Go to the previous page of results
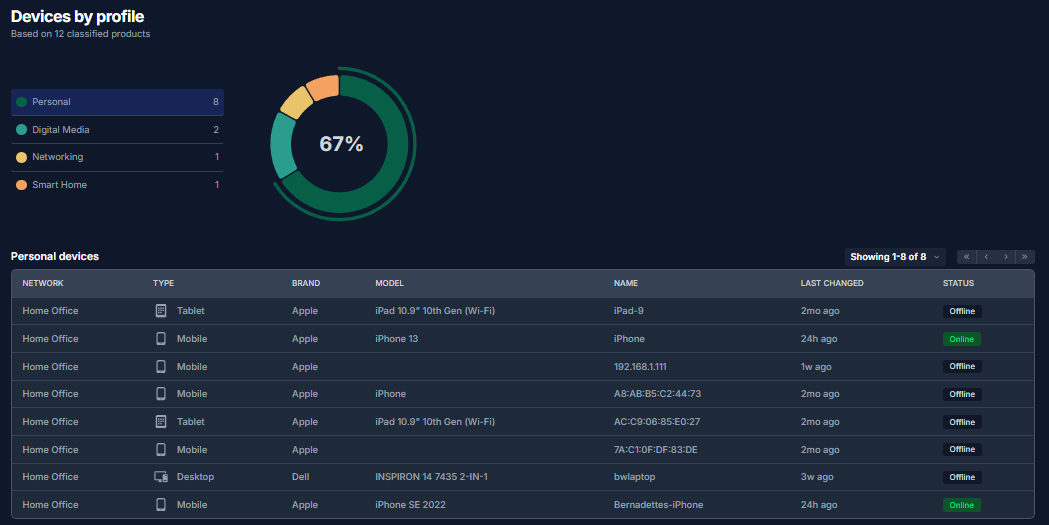Screen dimensions: 1049x525 tap(985, 257)
